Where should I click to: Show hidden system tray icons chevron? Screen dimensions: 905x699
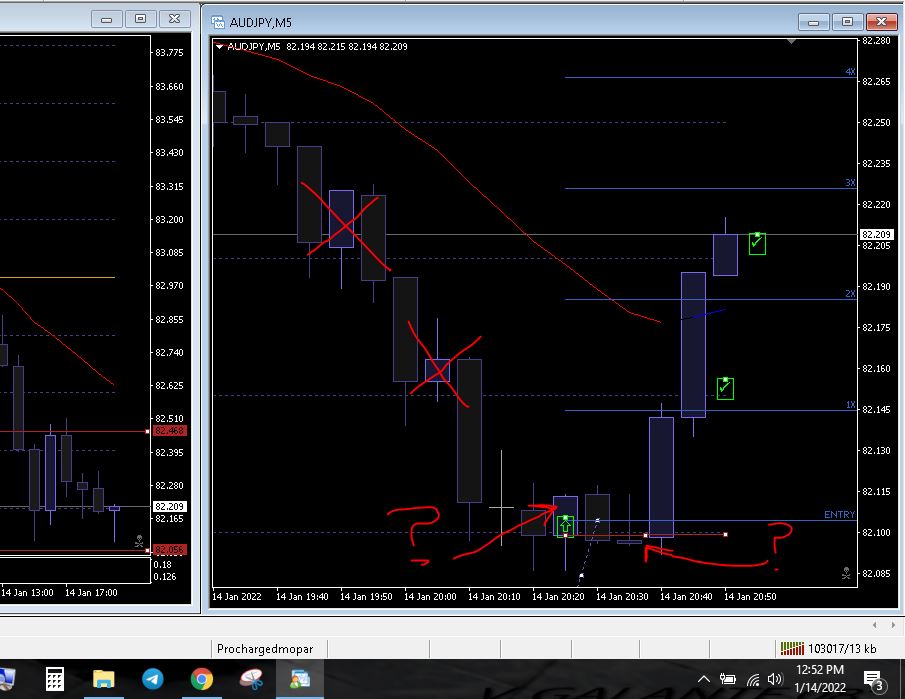pos(704,679)
